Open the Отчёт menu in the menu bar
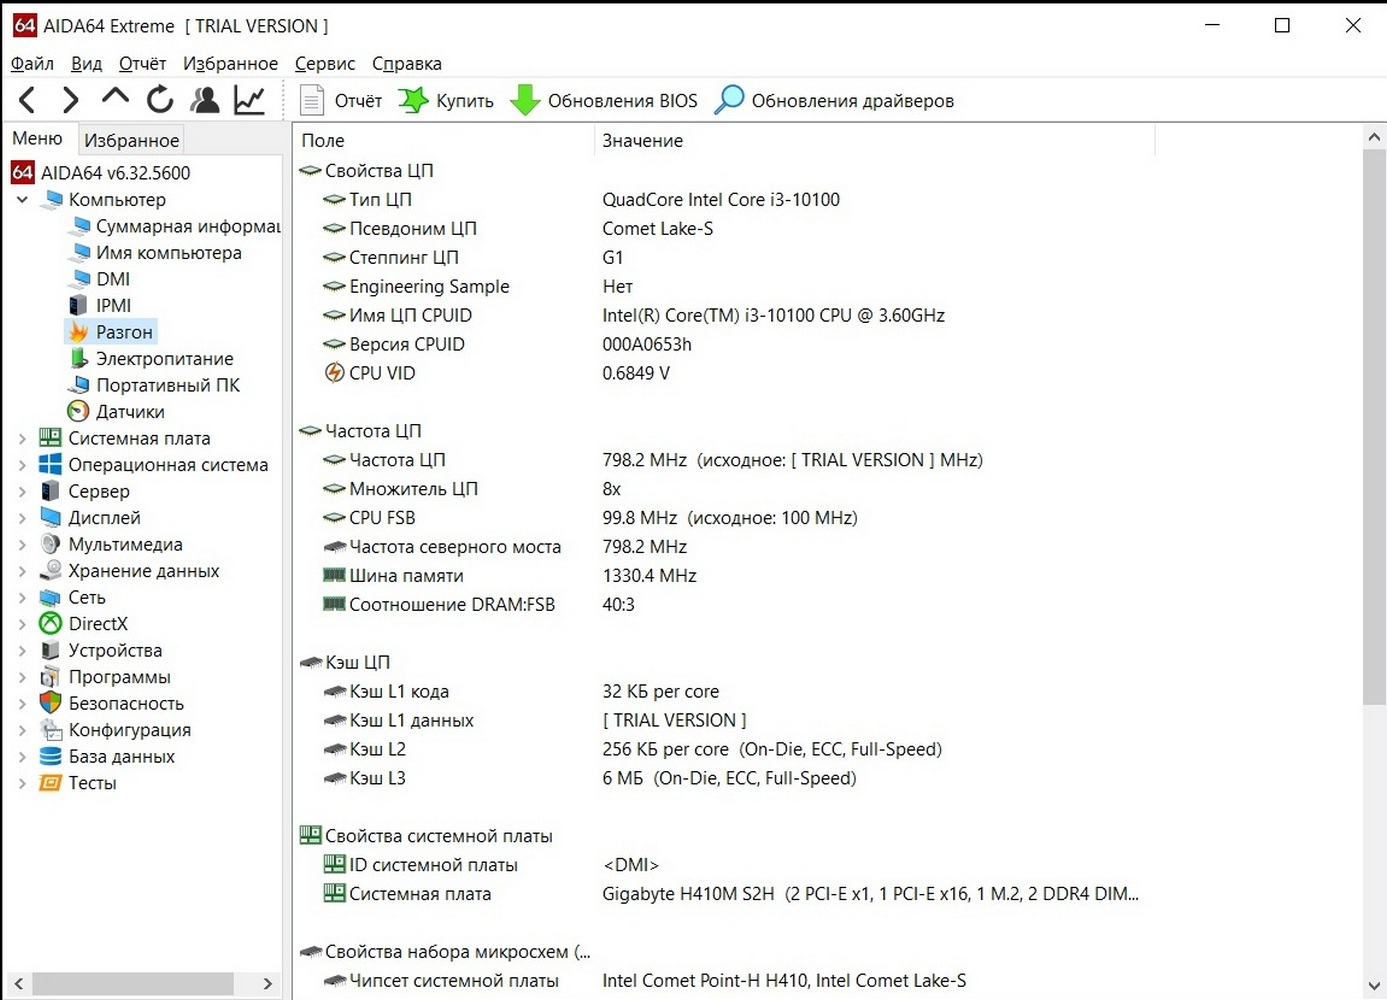 [x=142, y=63]
